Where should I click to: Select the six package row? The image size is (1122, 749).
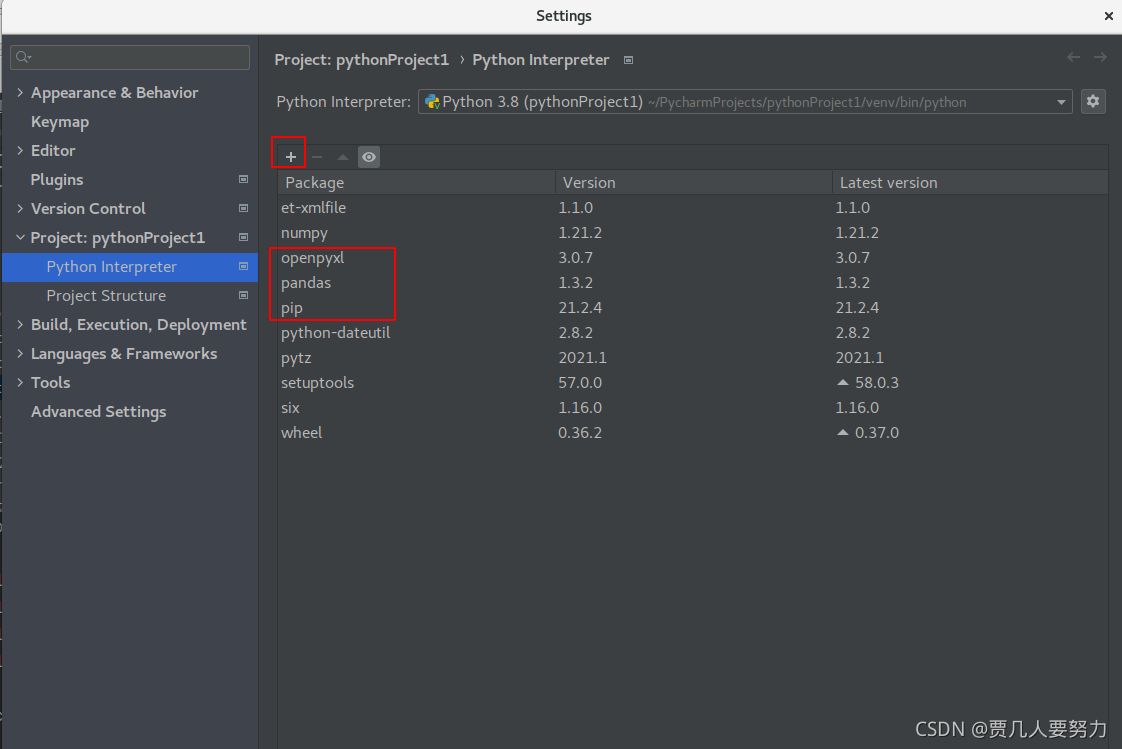[693, 408]
